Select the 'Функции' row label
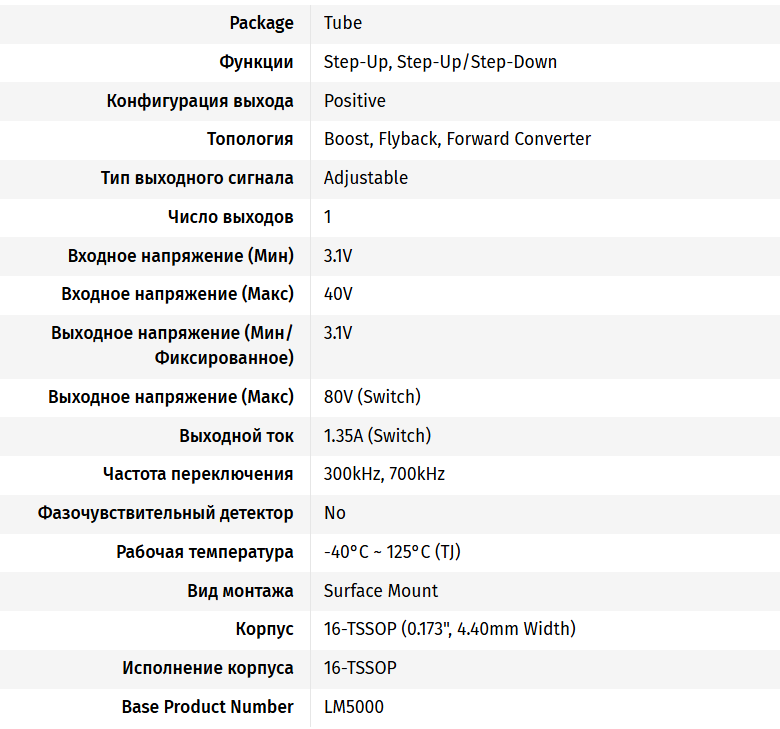Screen dimensions: 780x729 point(256,62)
